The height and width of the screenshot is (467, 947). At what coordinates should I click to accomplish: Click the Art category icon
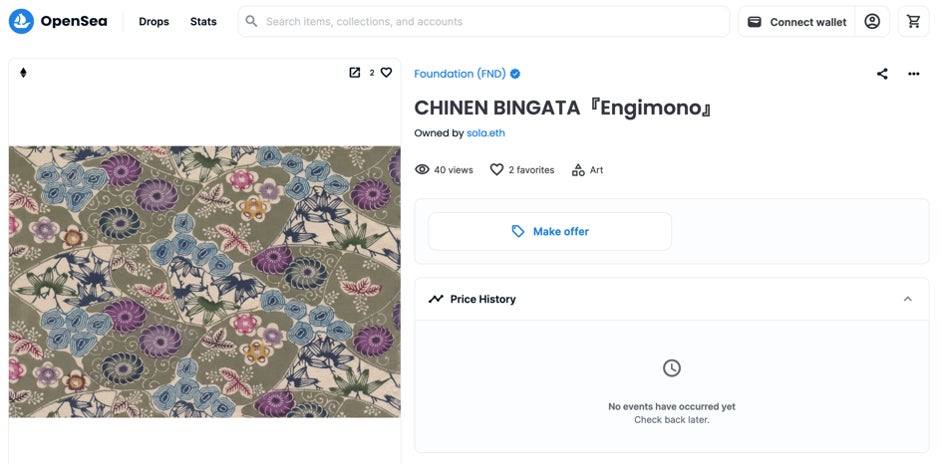point(578,170)
